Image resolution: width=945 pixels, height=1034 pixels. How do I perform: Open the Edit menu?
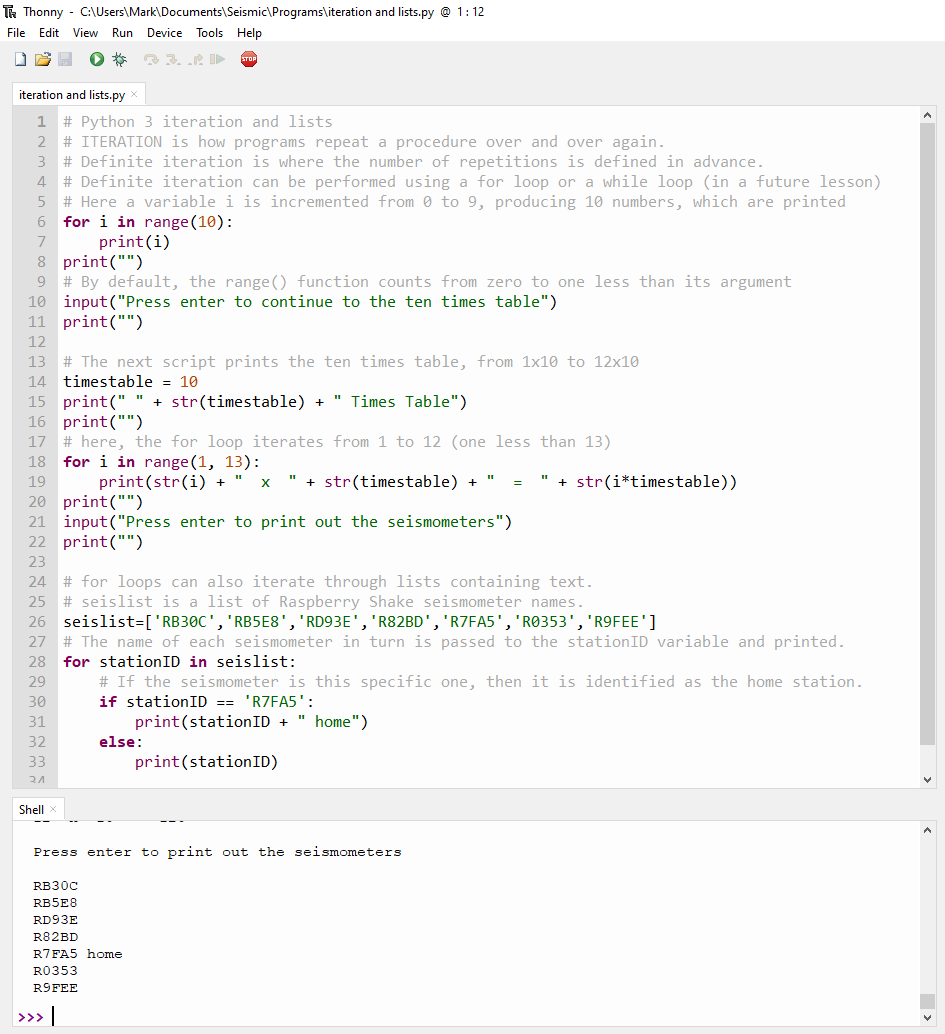(x=49, y=33)
